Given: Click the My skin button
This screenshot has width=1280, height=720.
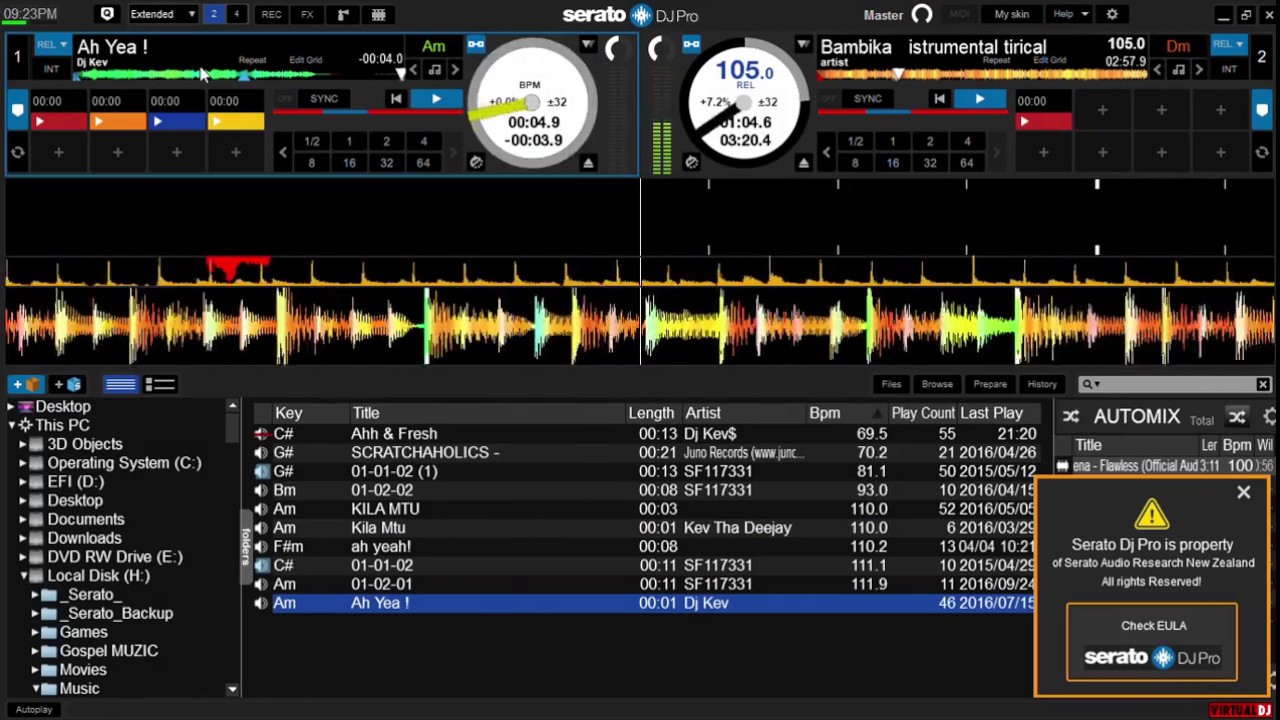Looking at the screenshot, I should click(1011, 15).
